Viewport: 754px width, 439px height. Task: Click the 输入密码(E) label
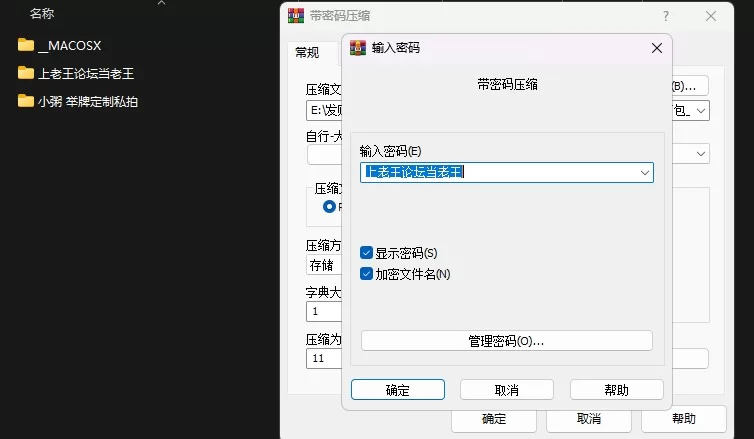[x=390, y=151]
